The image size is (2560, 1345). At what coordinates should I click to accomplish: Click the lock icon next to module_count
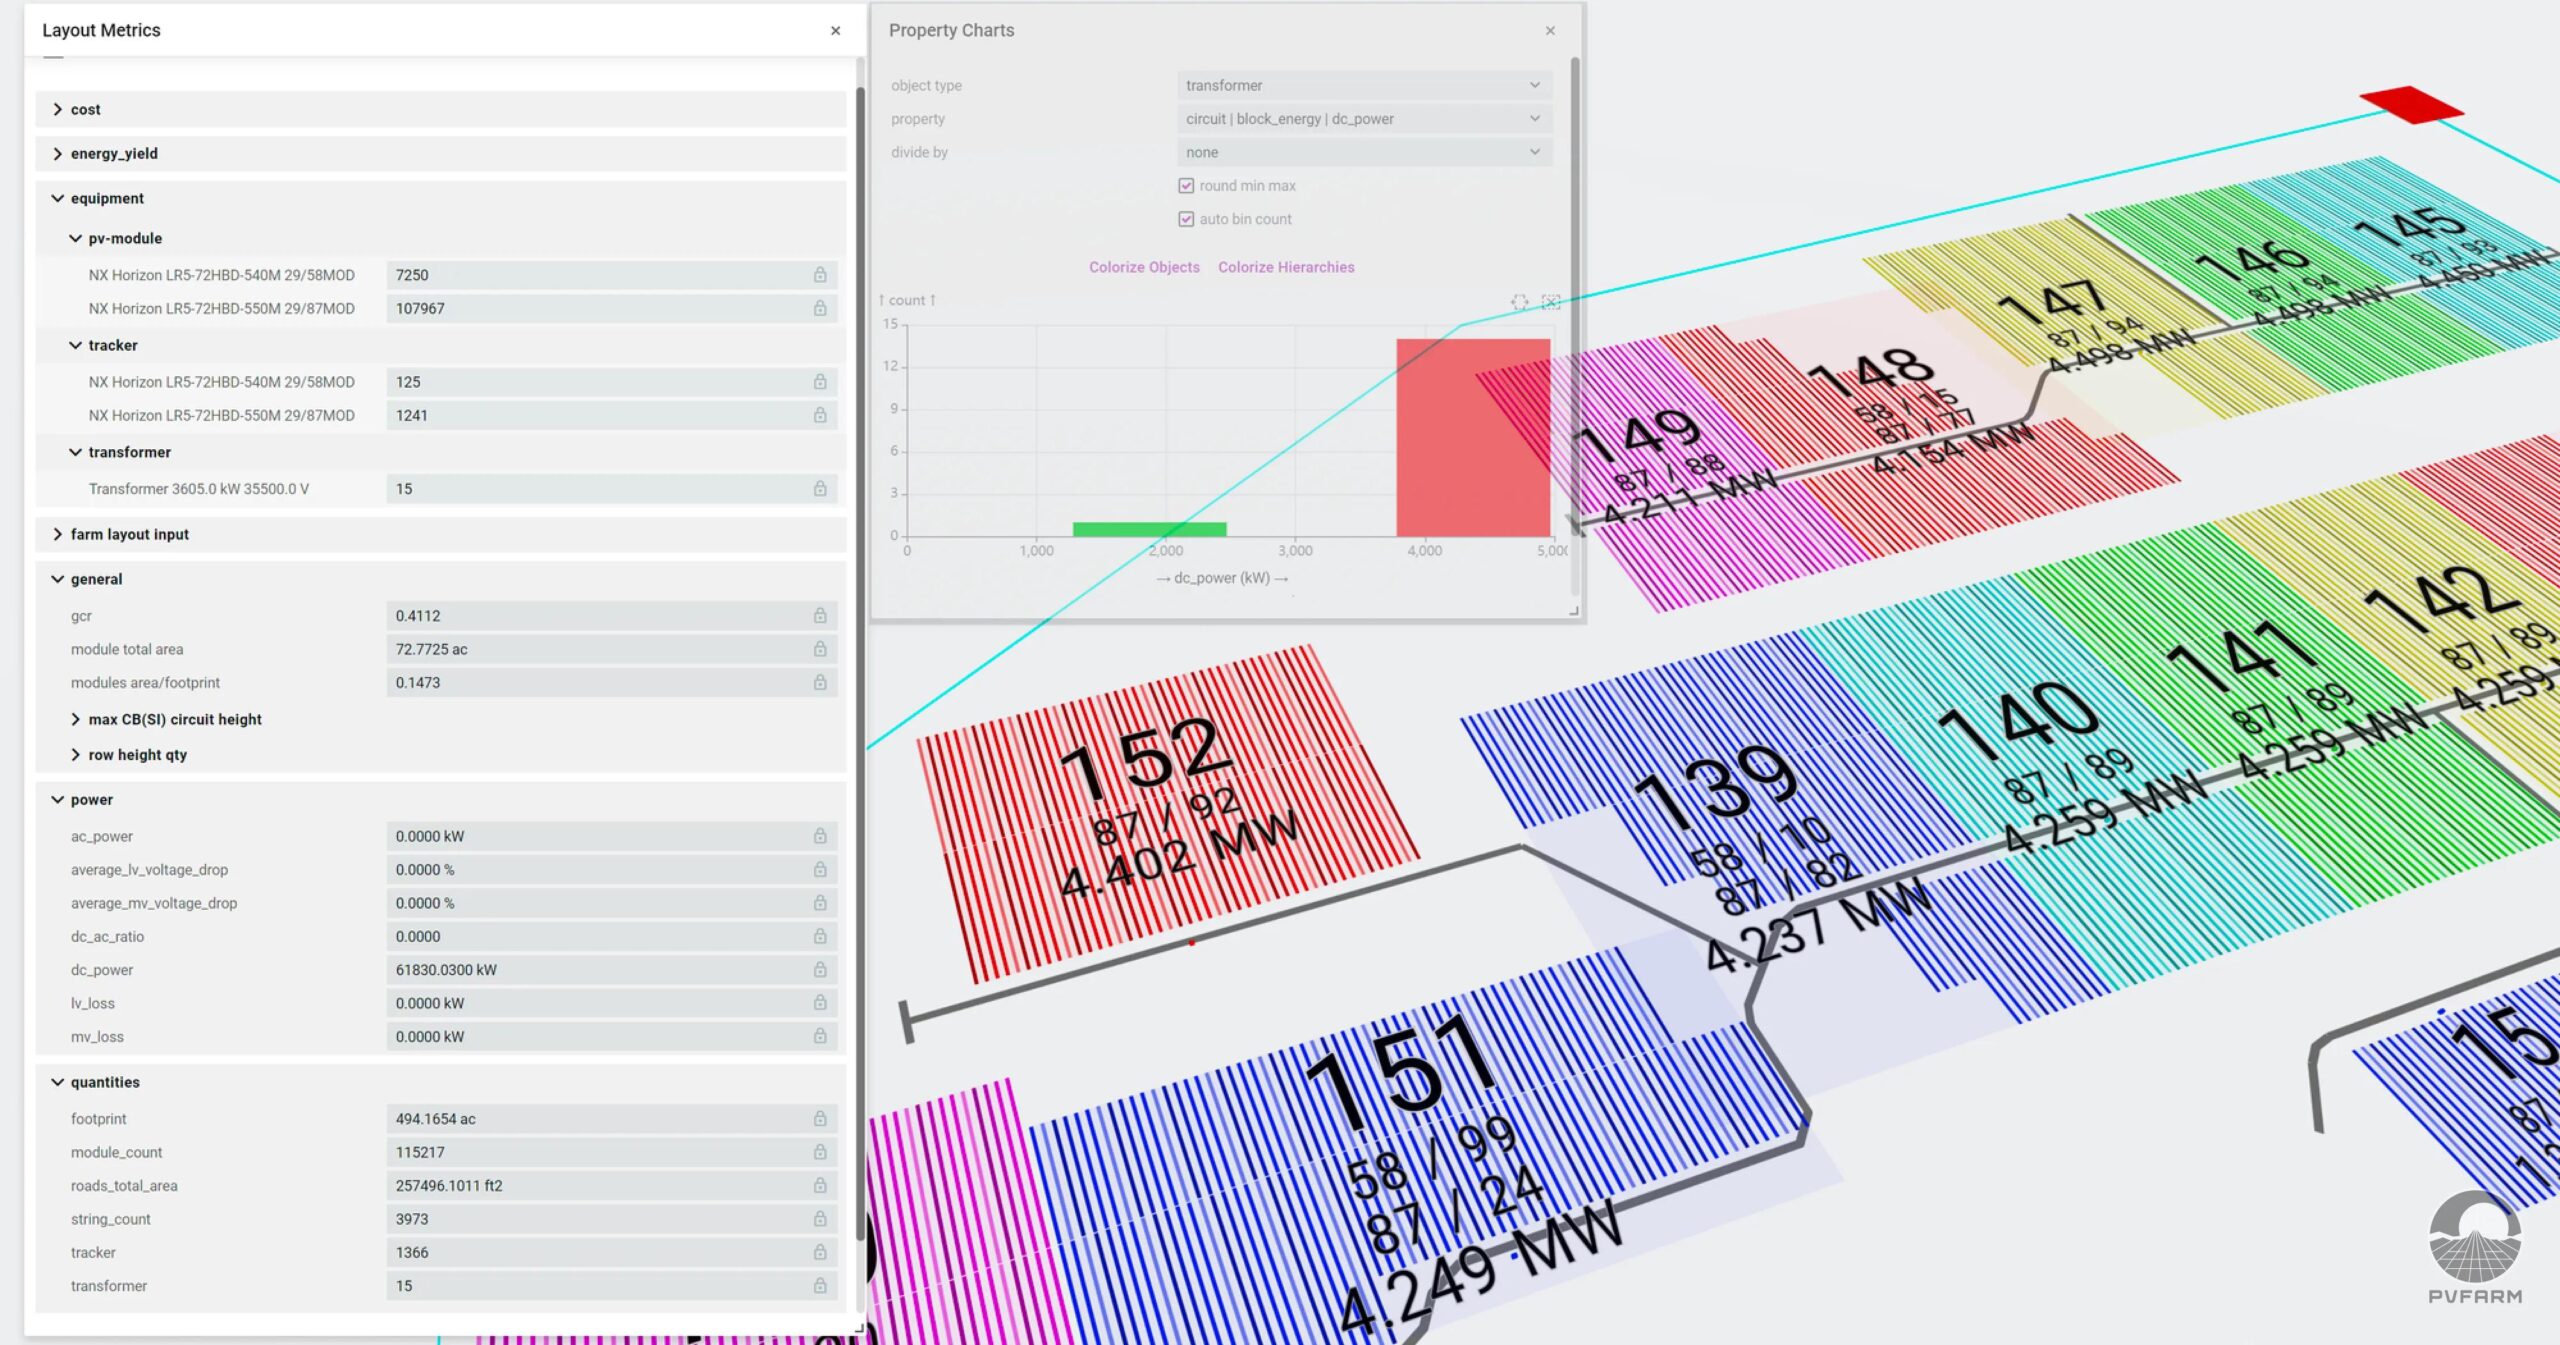820,1152
